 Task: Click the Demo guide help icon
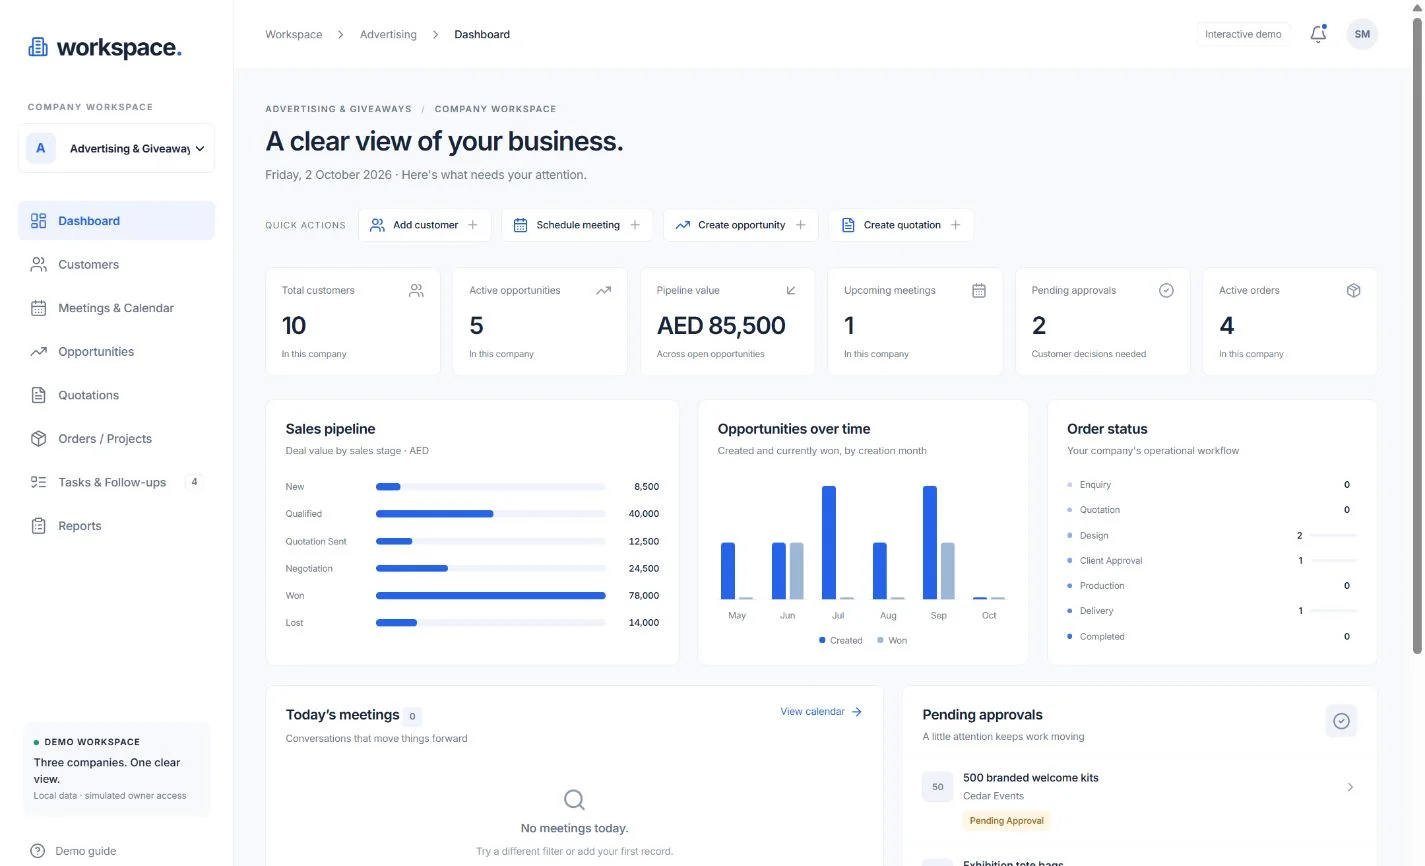pyautogui.click(x=38, y=851)
